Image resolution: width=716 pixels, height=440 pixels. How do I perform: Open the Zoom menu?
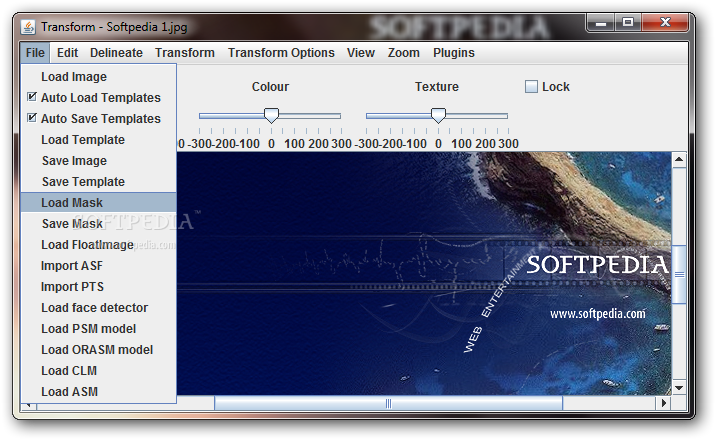coord(404,53)
